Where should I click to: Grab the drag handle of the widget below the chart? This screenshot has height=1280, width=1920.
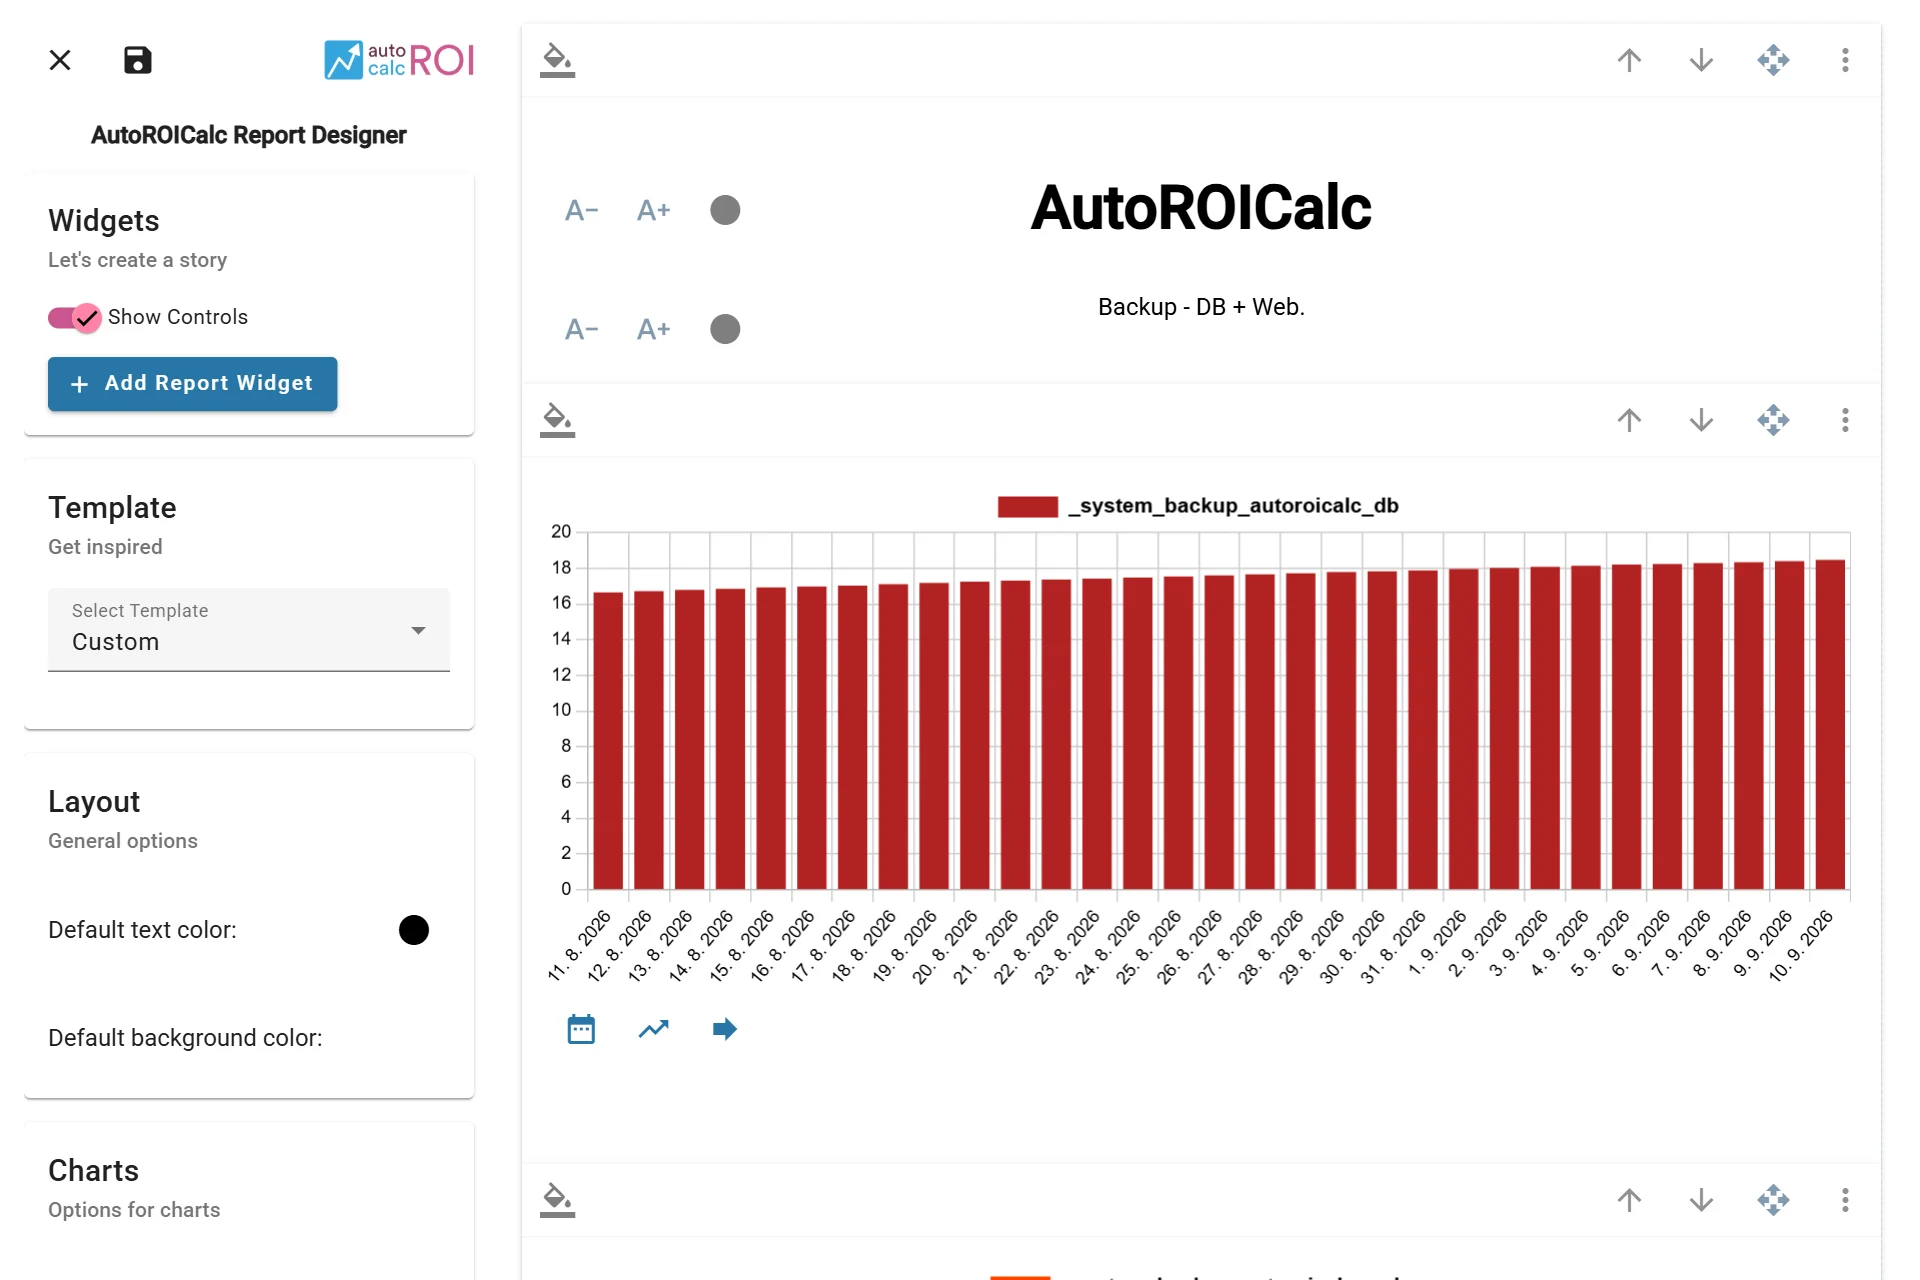point(1774,1200)
